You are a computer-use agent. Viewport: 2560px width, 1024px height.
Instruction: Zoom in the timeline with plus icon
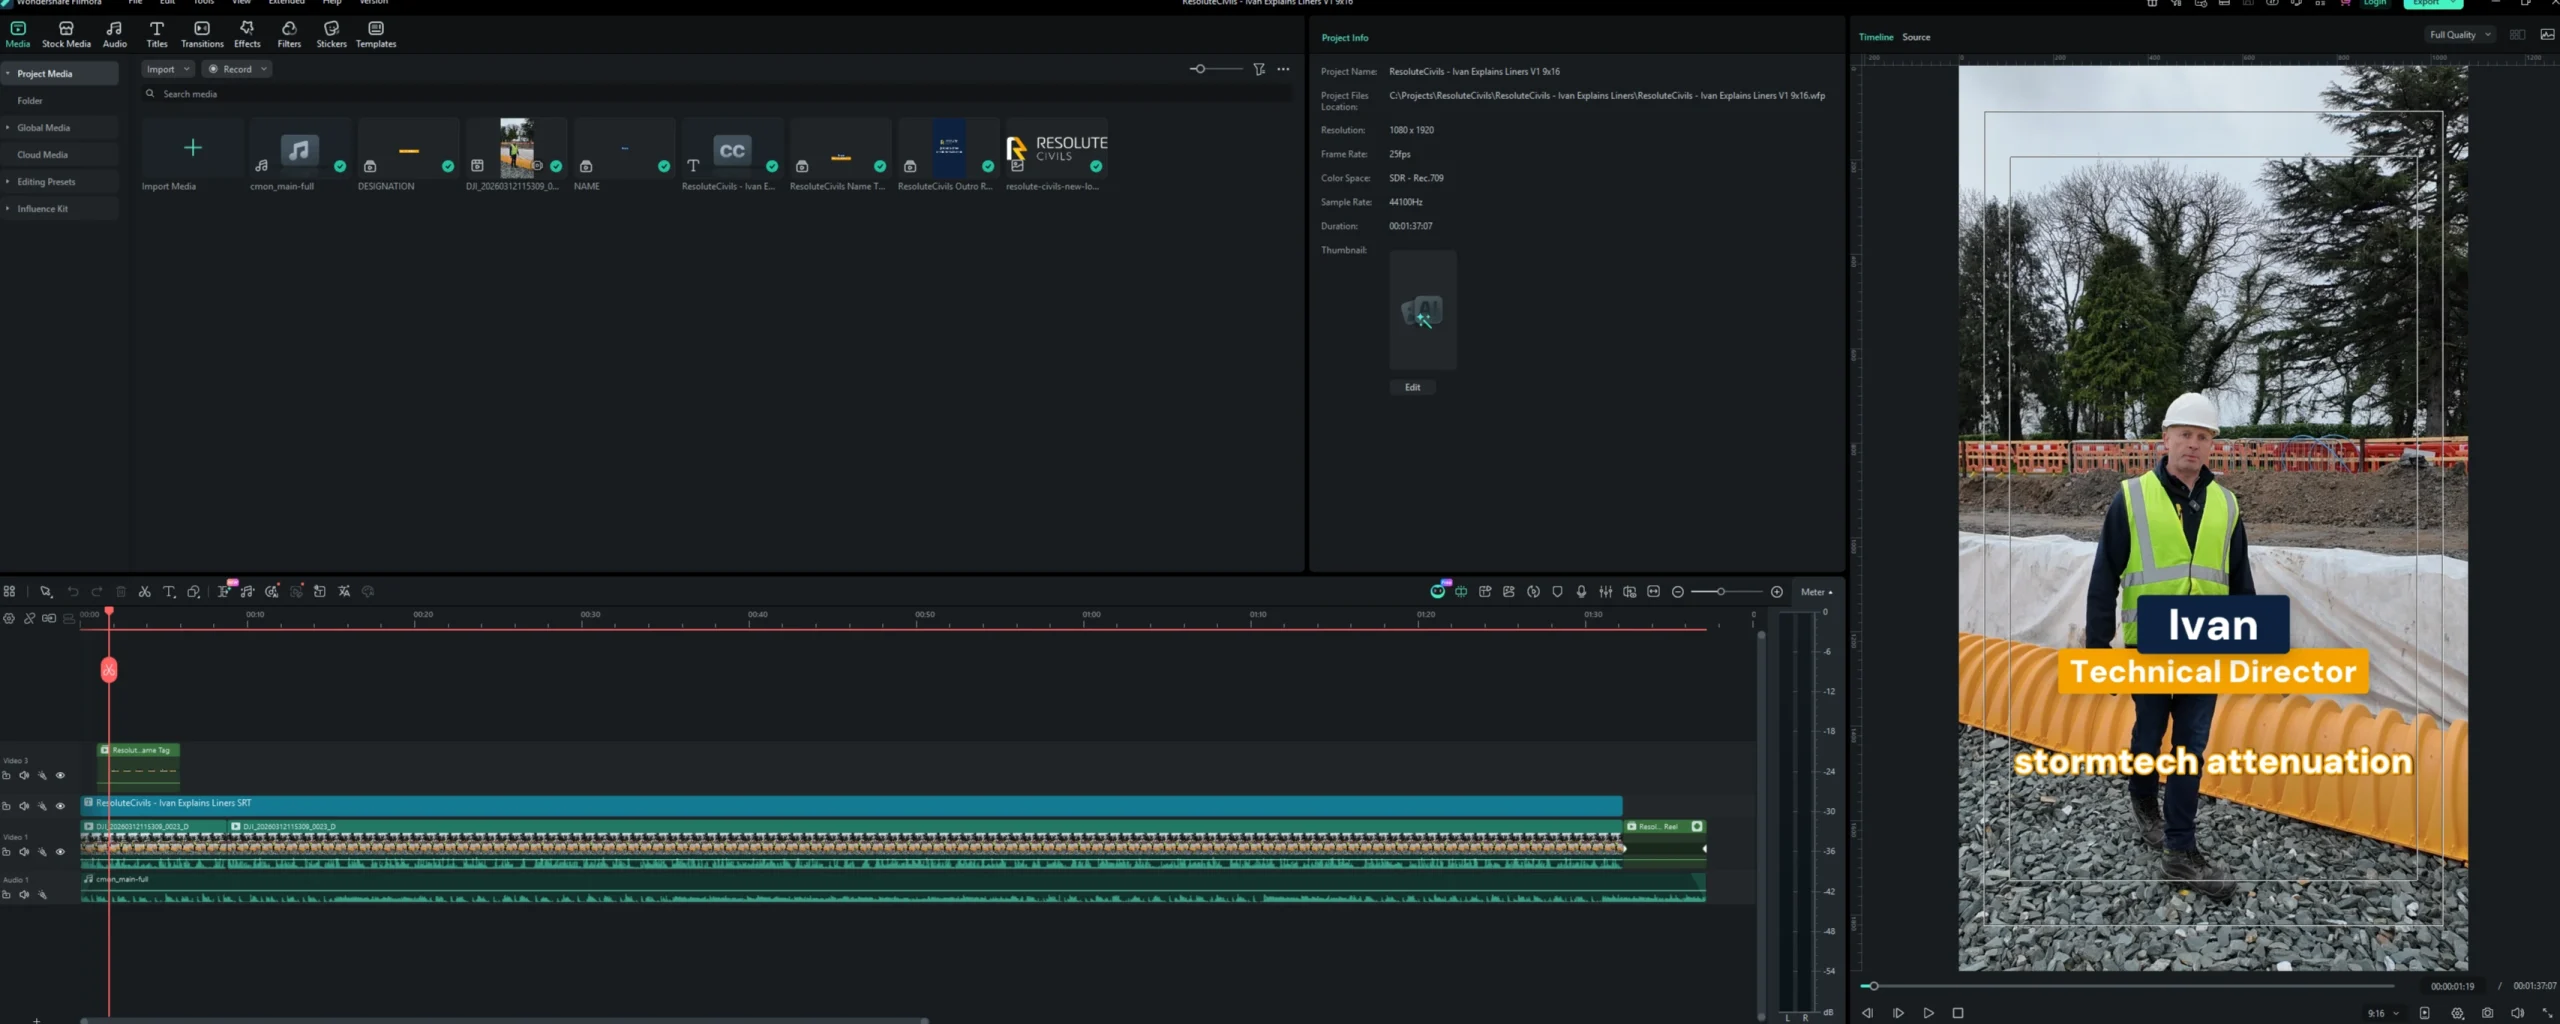(x=1777, y=592)
